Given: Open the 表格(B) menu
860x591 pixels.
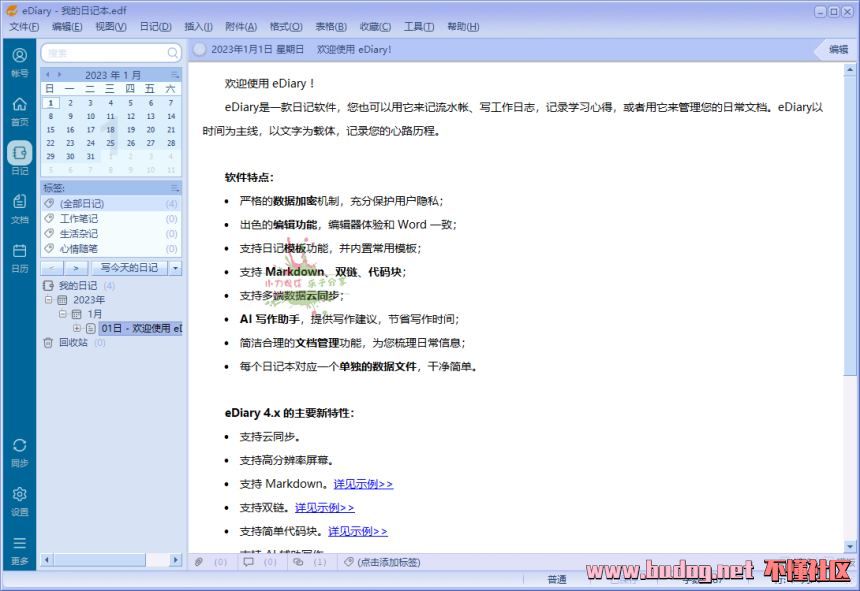Looking at the screenshot, I should [x=331, y=27].
